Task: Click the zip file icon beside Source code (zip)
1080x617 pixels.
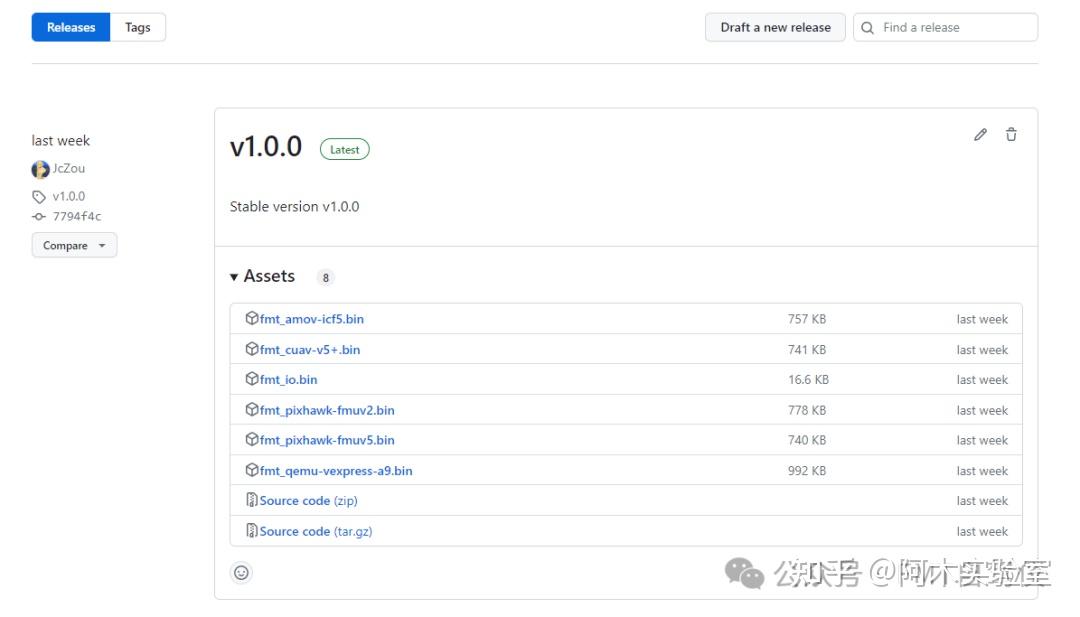Action: pos(251,500)
